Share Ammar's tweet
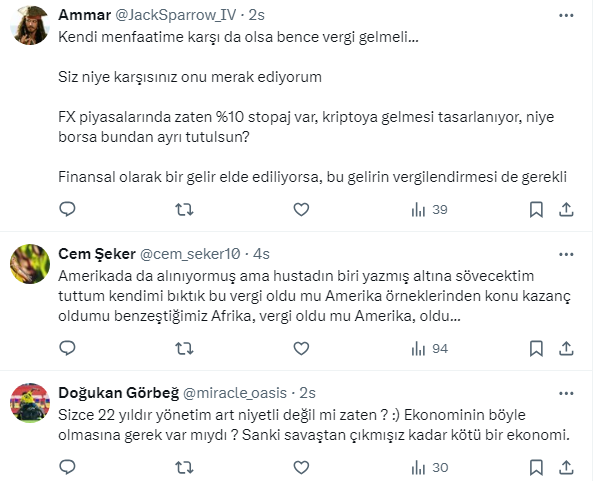This screenshot has height=481, width=608. 566,210
